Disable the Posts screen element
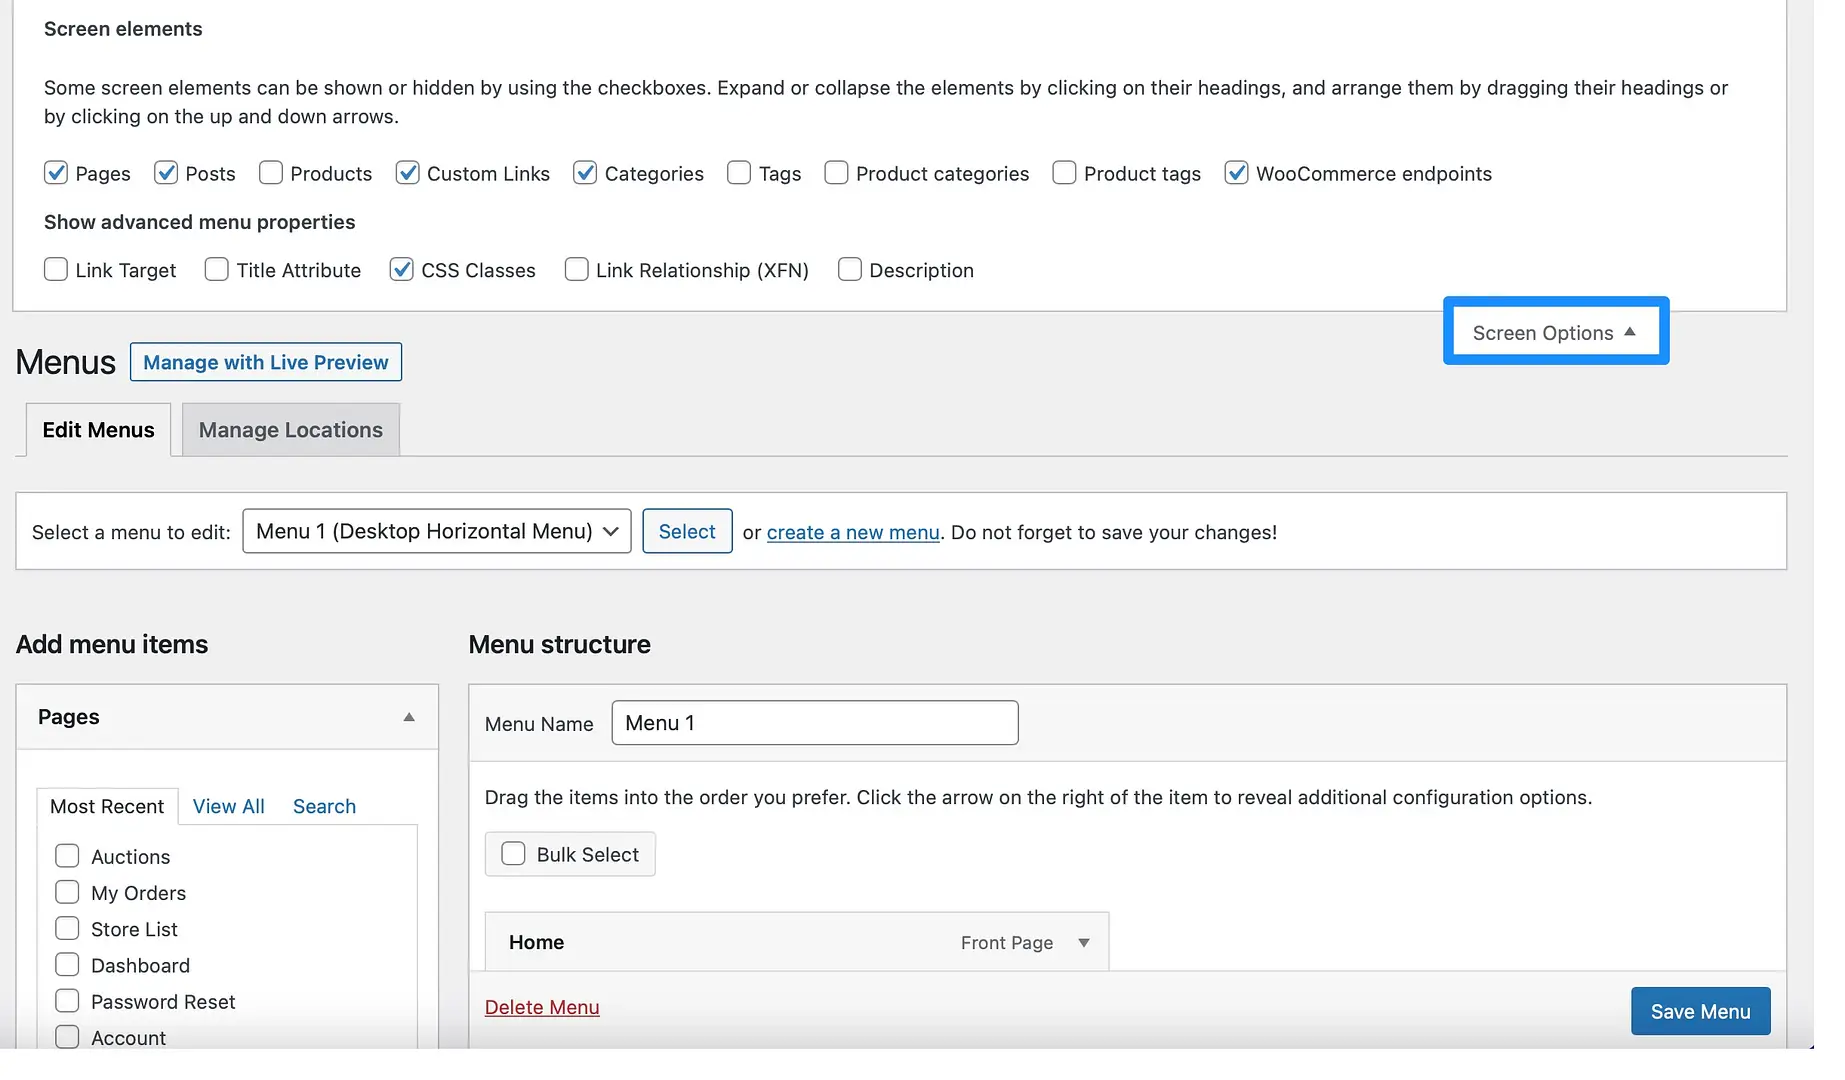The width and height of the screenshot is (1845, 1080). tap(166, 172)
